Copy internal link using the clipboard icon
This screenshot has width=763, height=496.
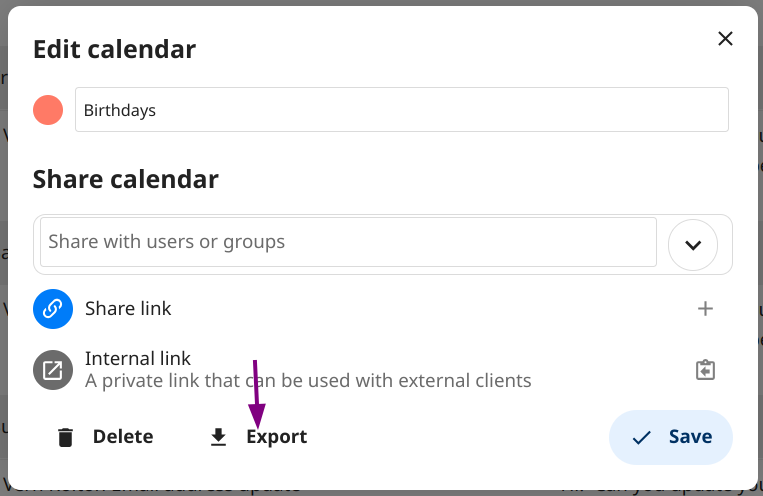[705, 370]
